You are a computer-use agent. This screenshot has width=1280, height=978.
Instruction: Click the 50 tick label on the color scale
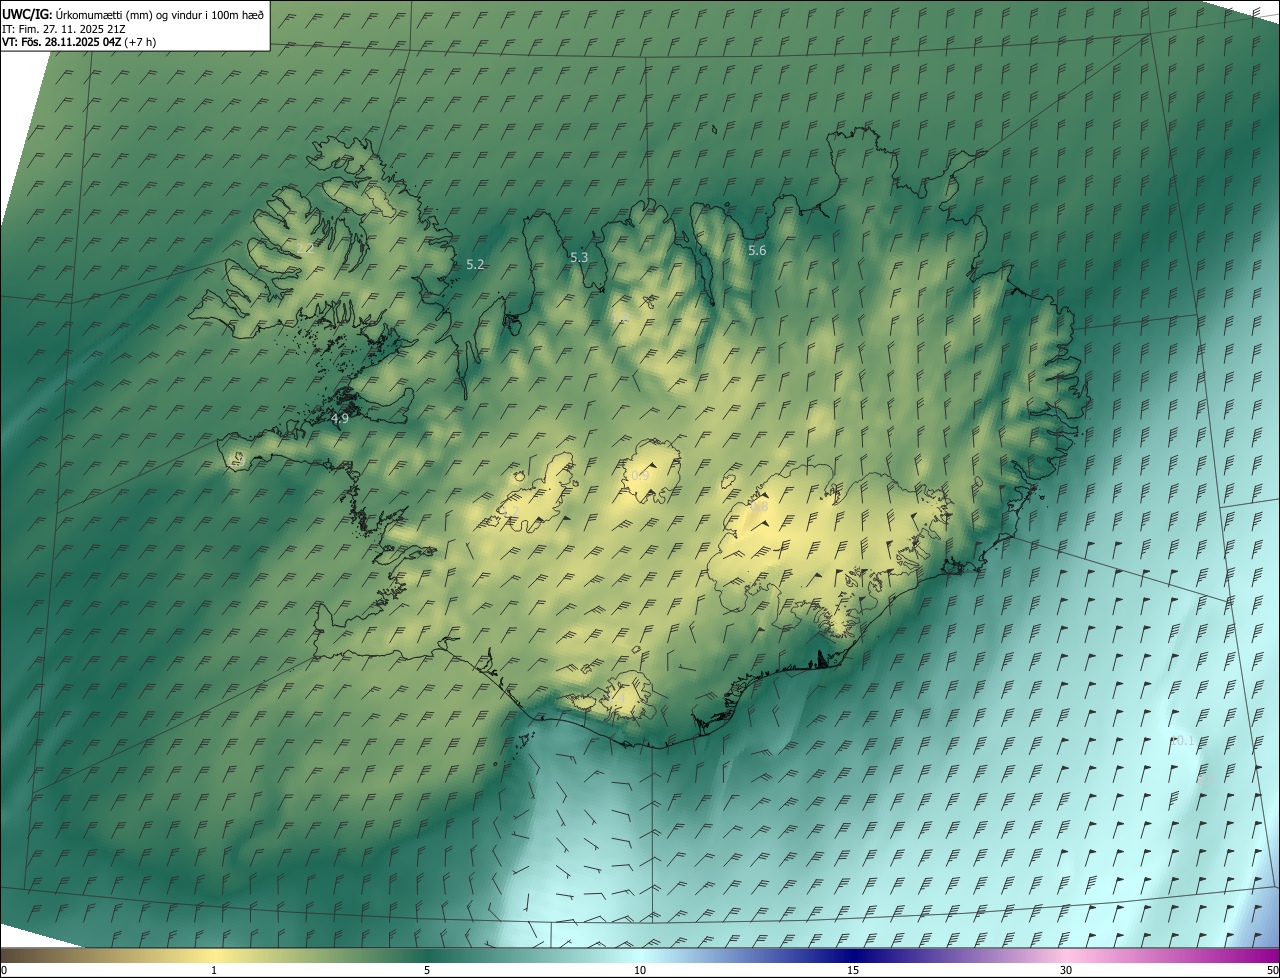coord(1272,971)
